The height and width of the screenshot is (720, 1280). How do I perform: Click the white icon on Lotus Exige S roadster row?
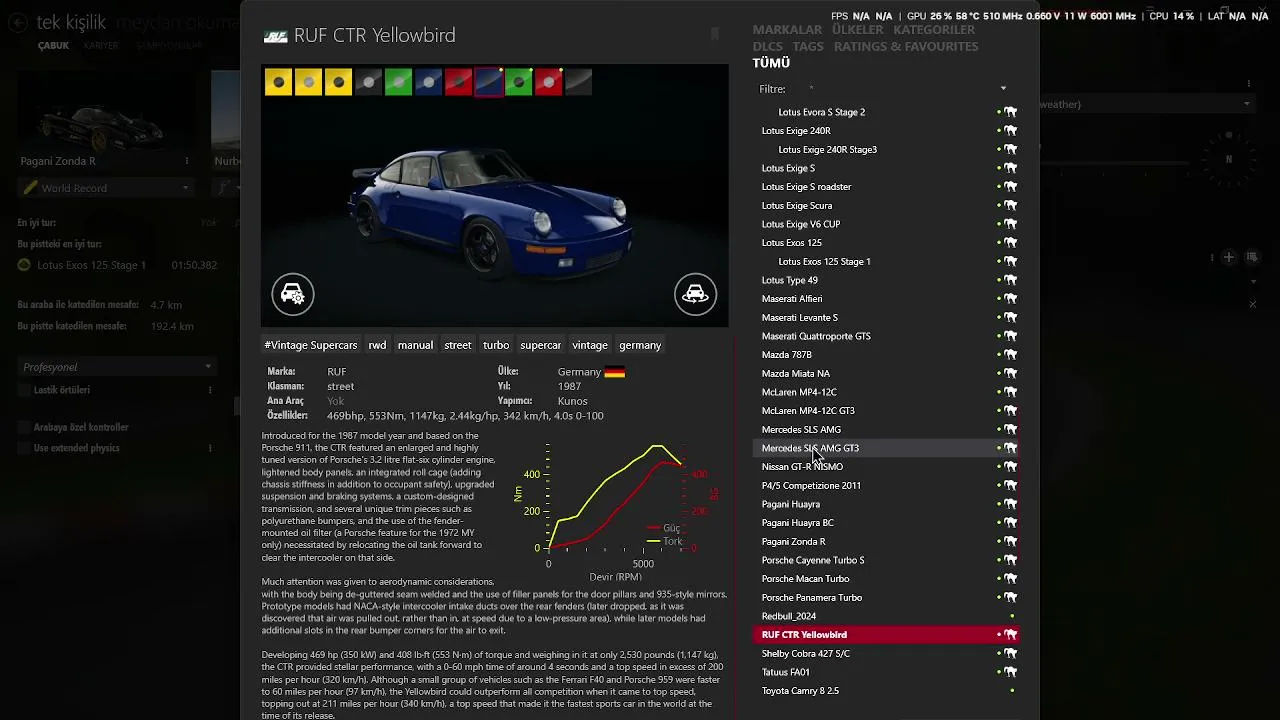point(1011,187)
